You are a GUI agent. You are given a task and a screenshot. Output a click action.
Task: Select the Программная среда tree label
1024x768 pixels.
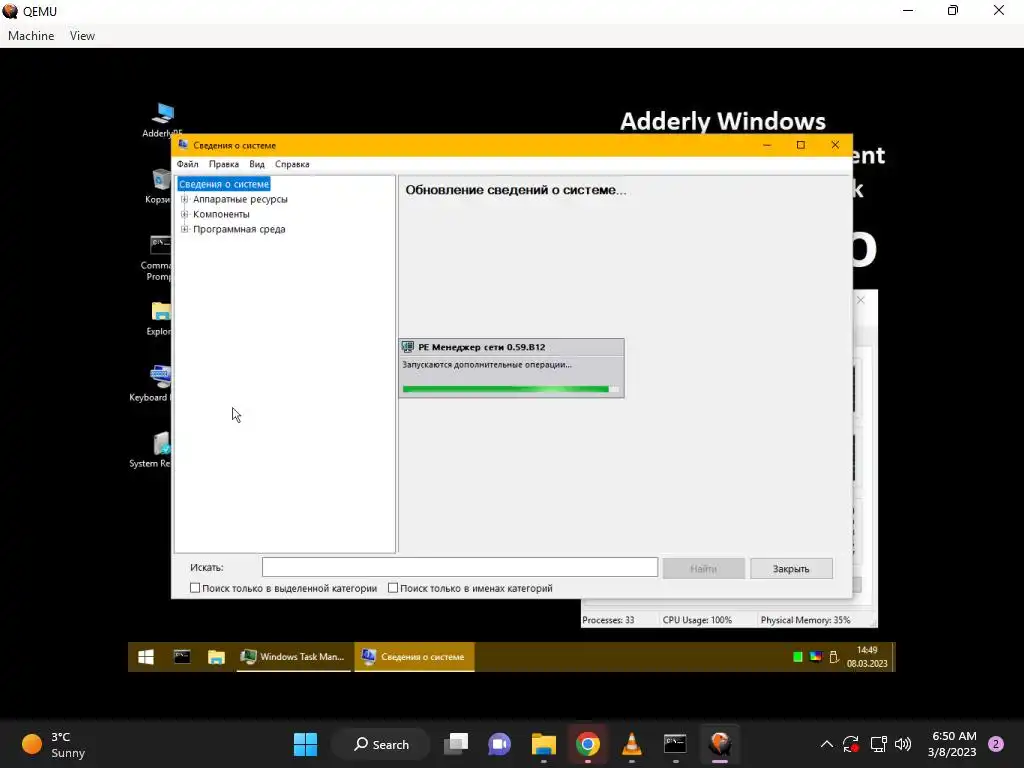point(239,229)
